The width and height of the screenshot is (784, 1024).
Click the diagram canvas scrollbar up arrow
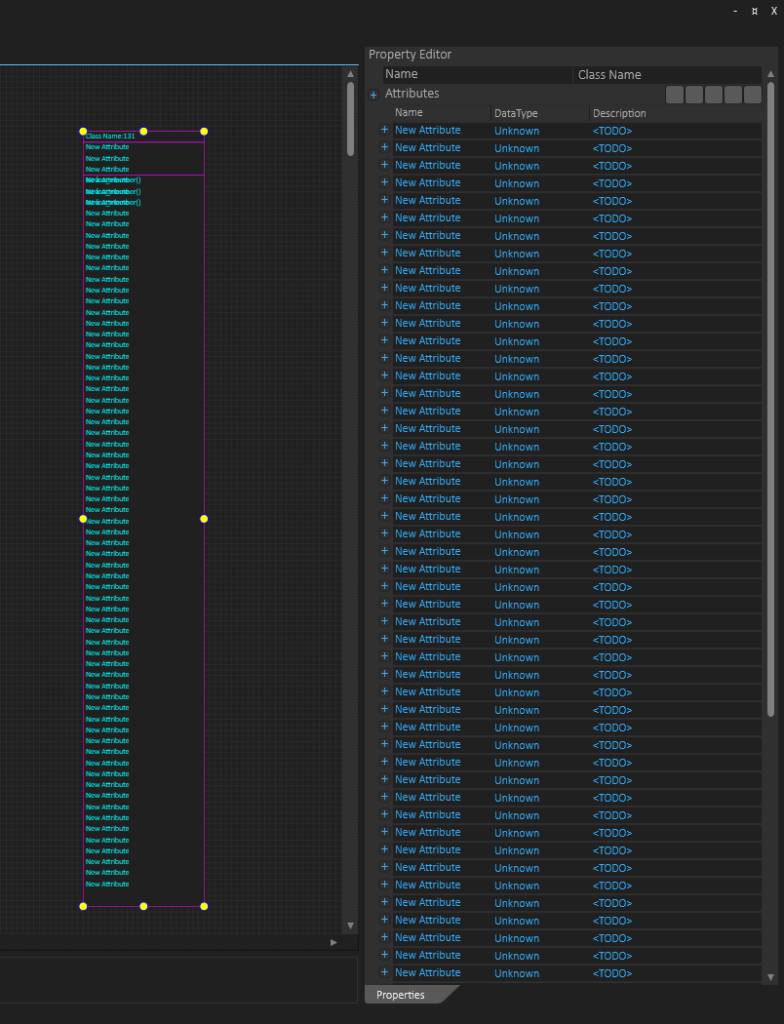tap(350, 74)
